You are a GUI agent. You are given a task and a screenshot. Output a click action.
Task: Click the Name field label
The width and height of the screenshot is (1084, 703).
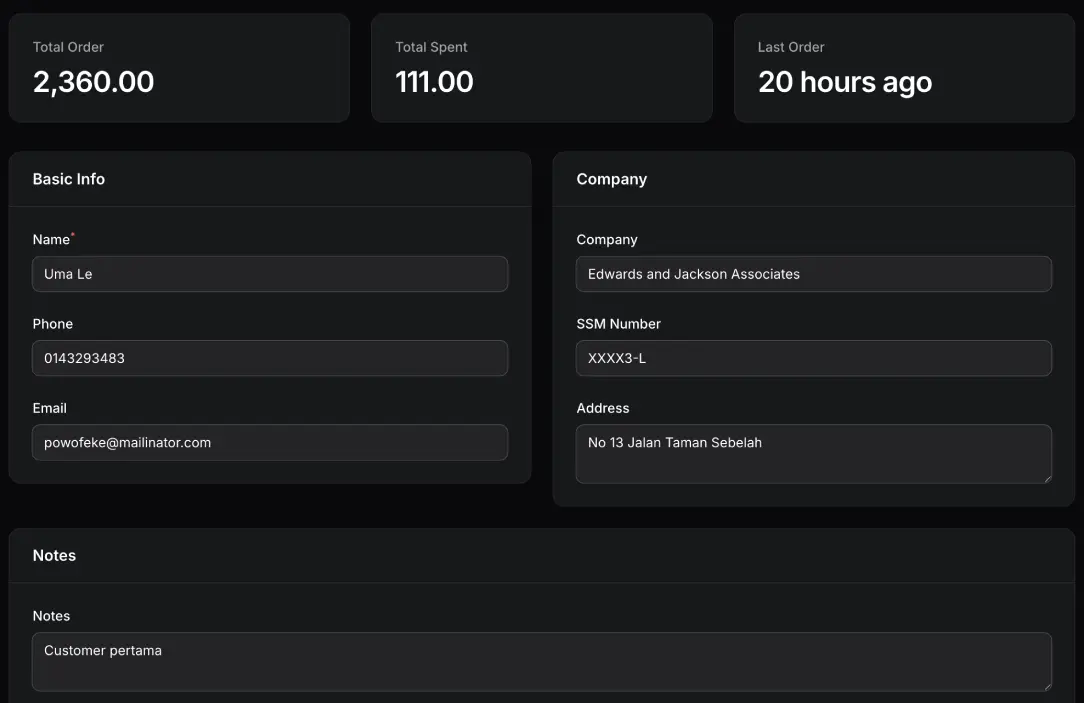pos(51,239)
